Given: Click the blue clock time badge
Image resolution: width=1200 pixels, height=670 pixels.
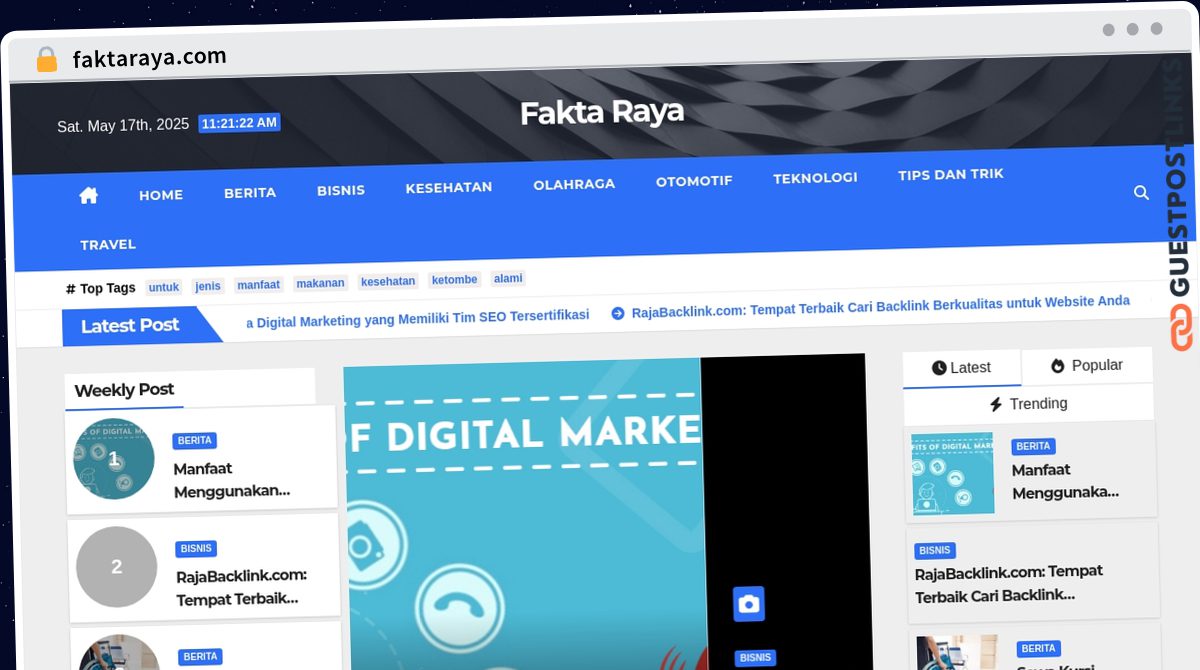Looking at the screenshot, I should coord(239,123).
